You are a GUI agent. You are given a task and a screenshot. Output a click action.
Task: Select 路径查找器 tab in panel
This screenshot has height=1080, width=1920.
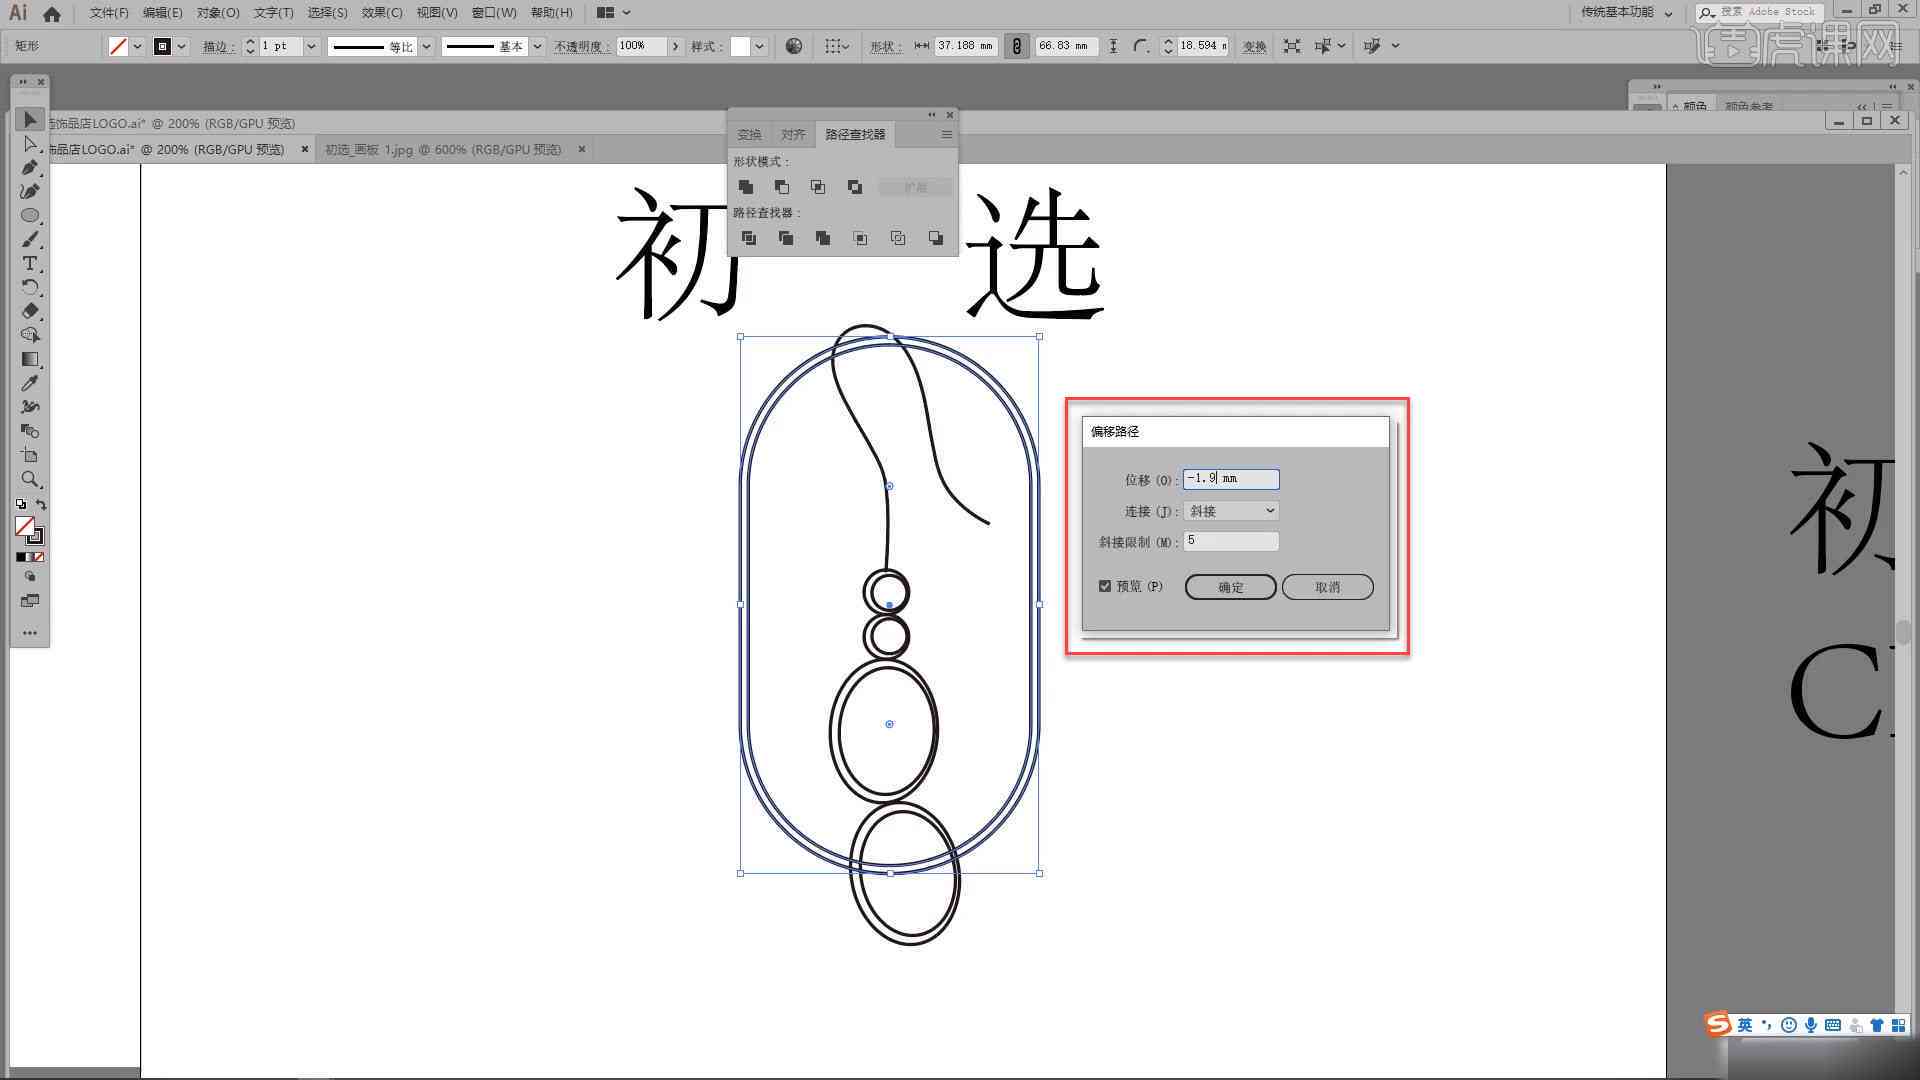click(855, 133)
